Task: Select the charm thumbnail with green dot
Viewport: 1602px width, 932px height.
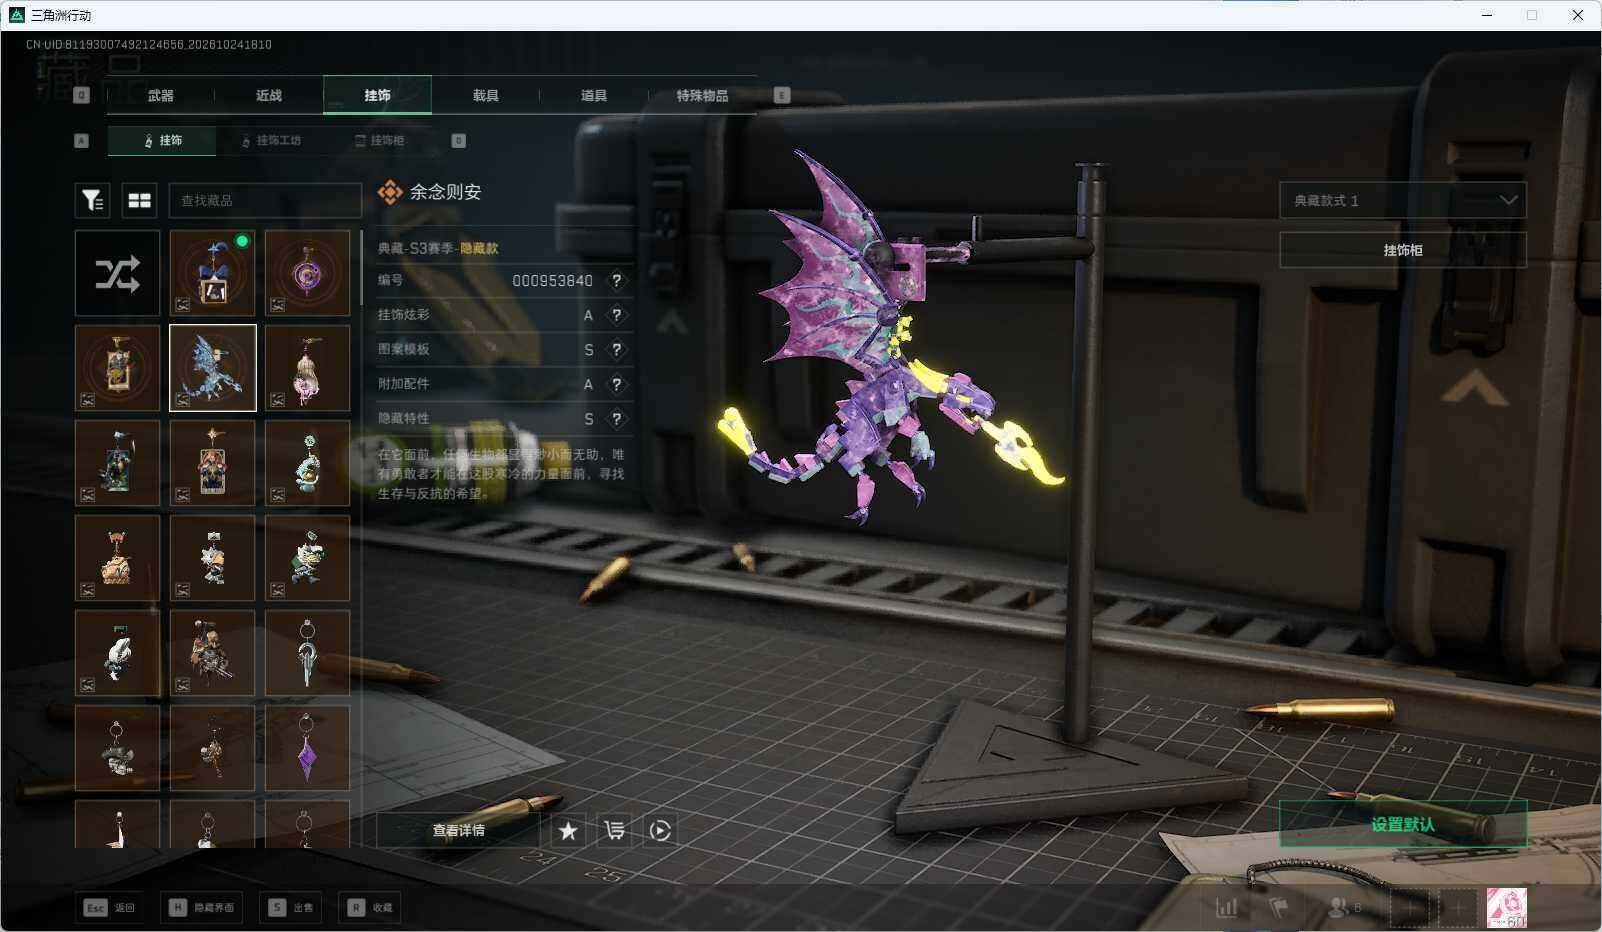Action: coord(212,273)
